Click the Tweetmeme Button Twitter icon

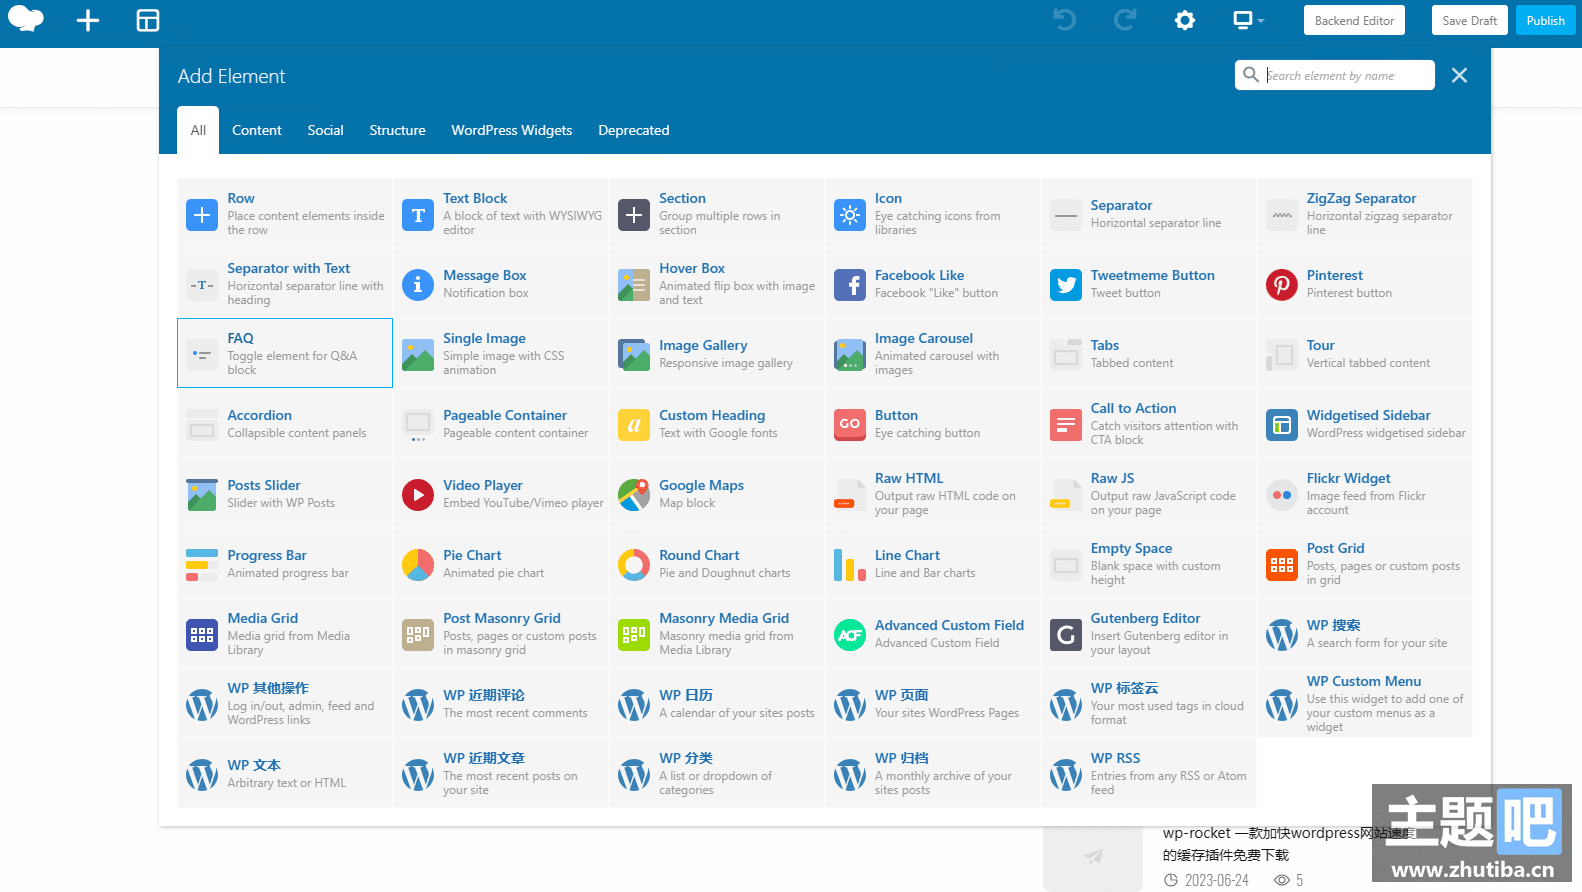1066,285
